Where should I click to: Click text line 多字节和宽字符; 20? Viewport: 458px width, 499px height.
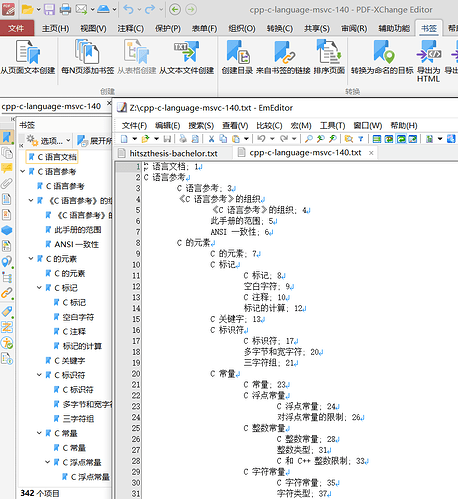click(283, 352)
